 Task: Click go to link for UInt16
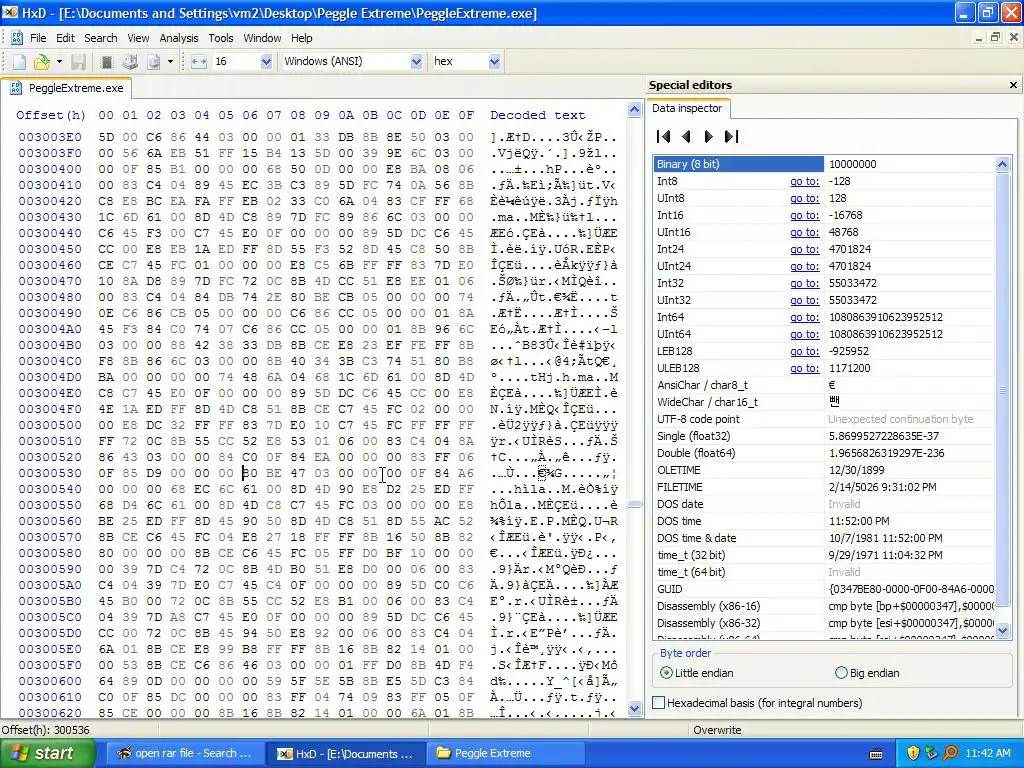[x=805, y=232]
